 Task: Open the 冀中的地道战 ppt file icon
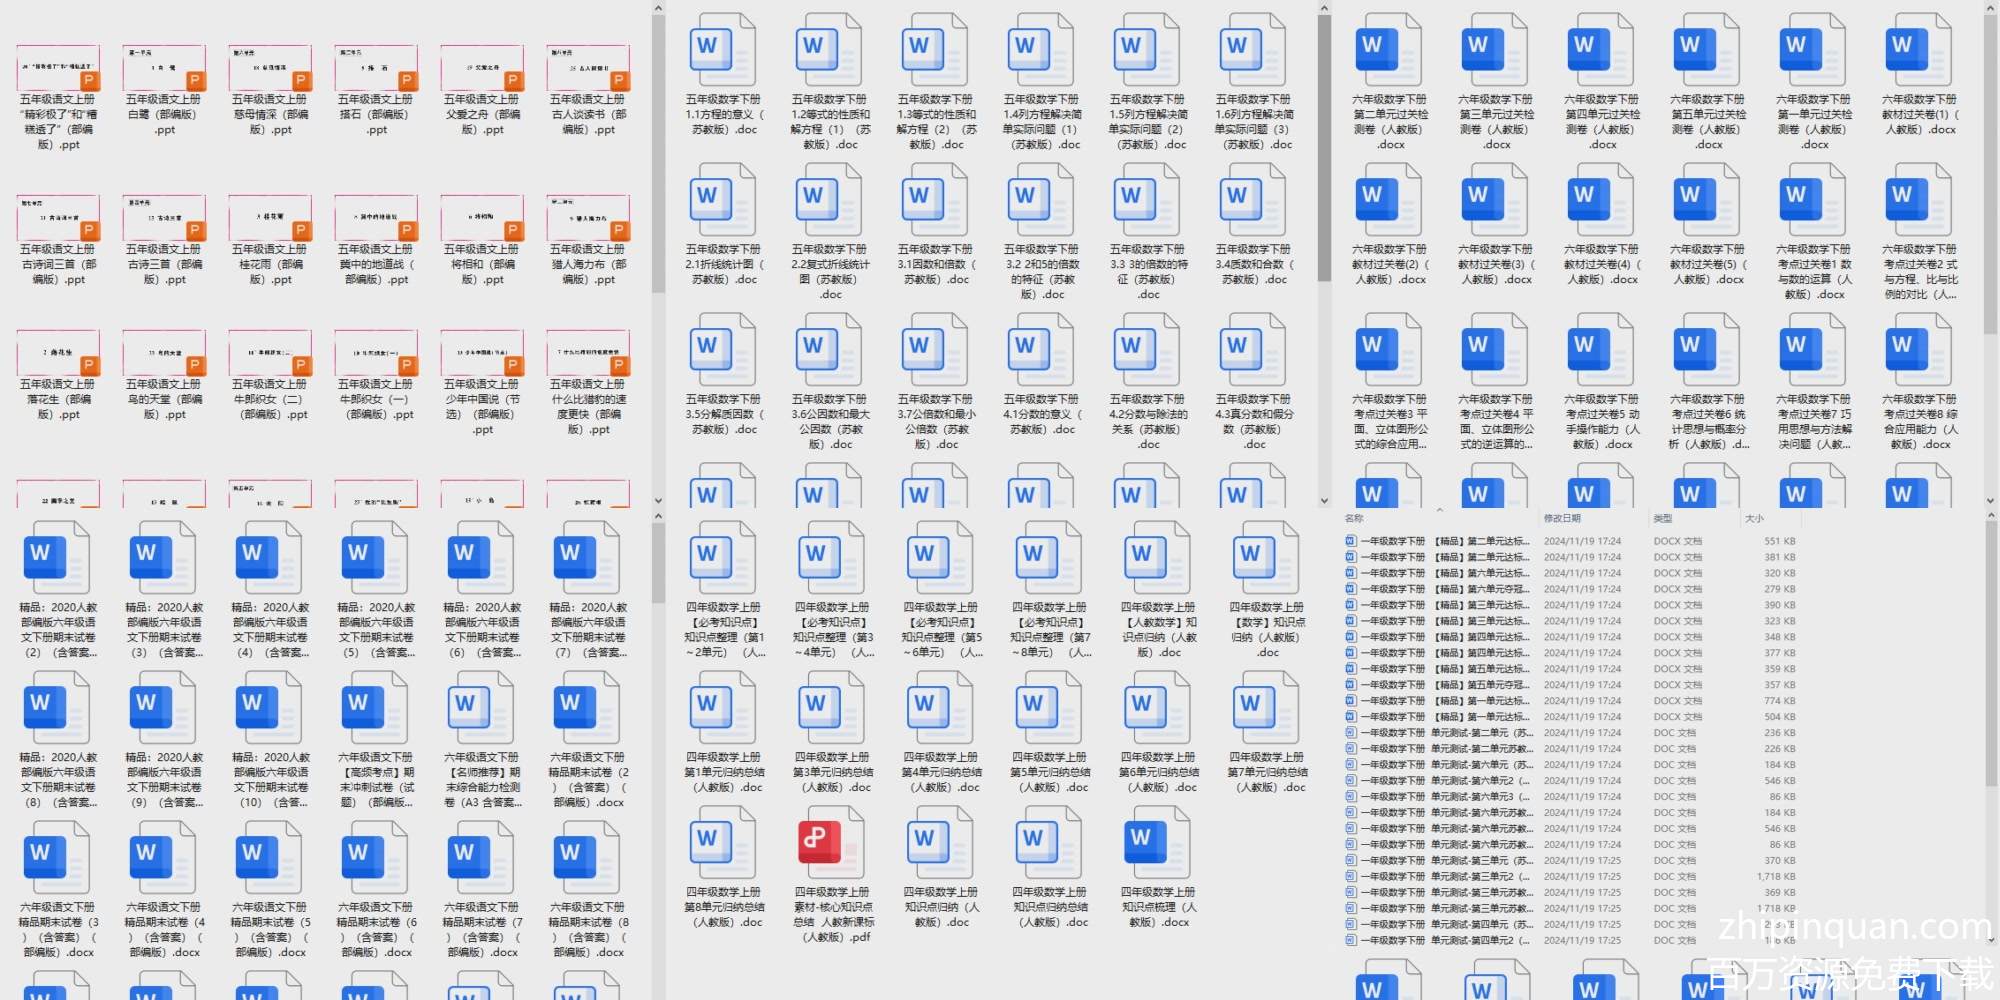click(x=376, y=217)
